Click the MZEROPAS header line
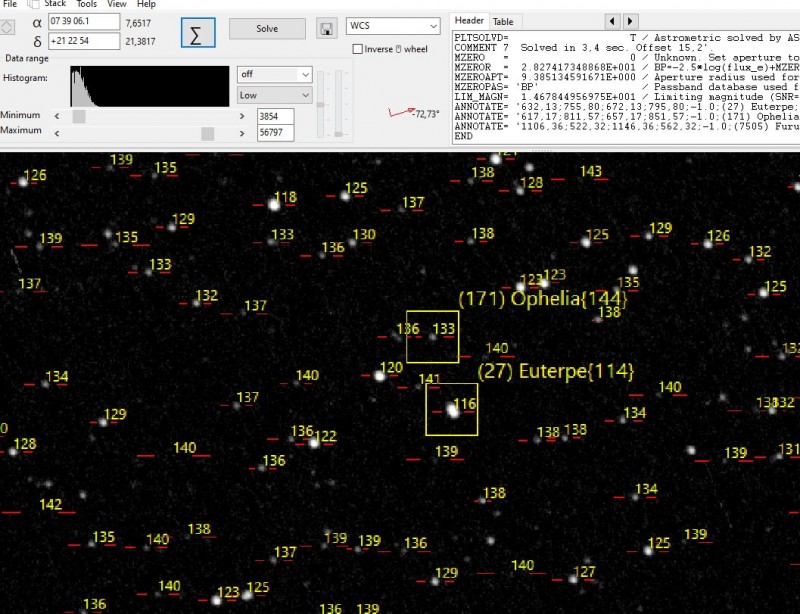 tap(627, 87)
